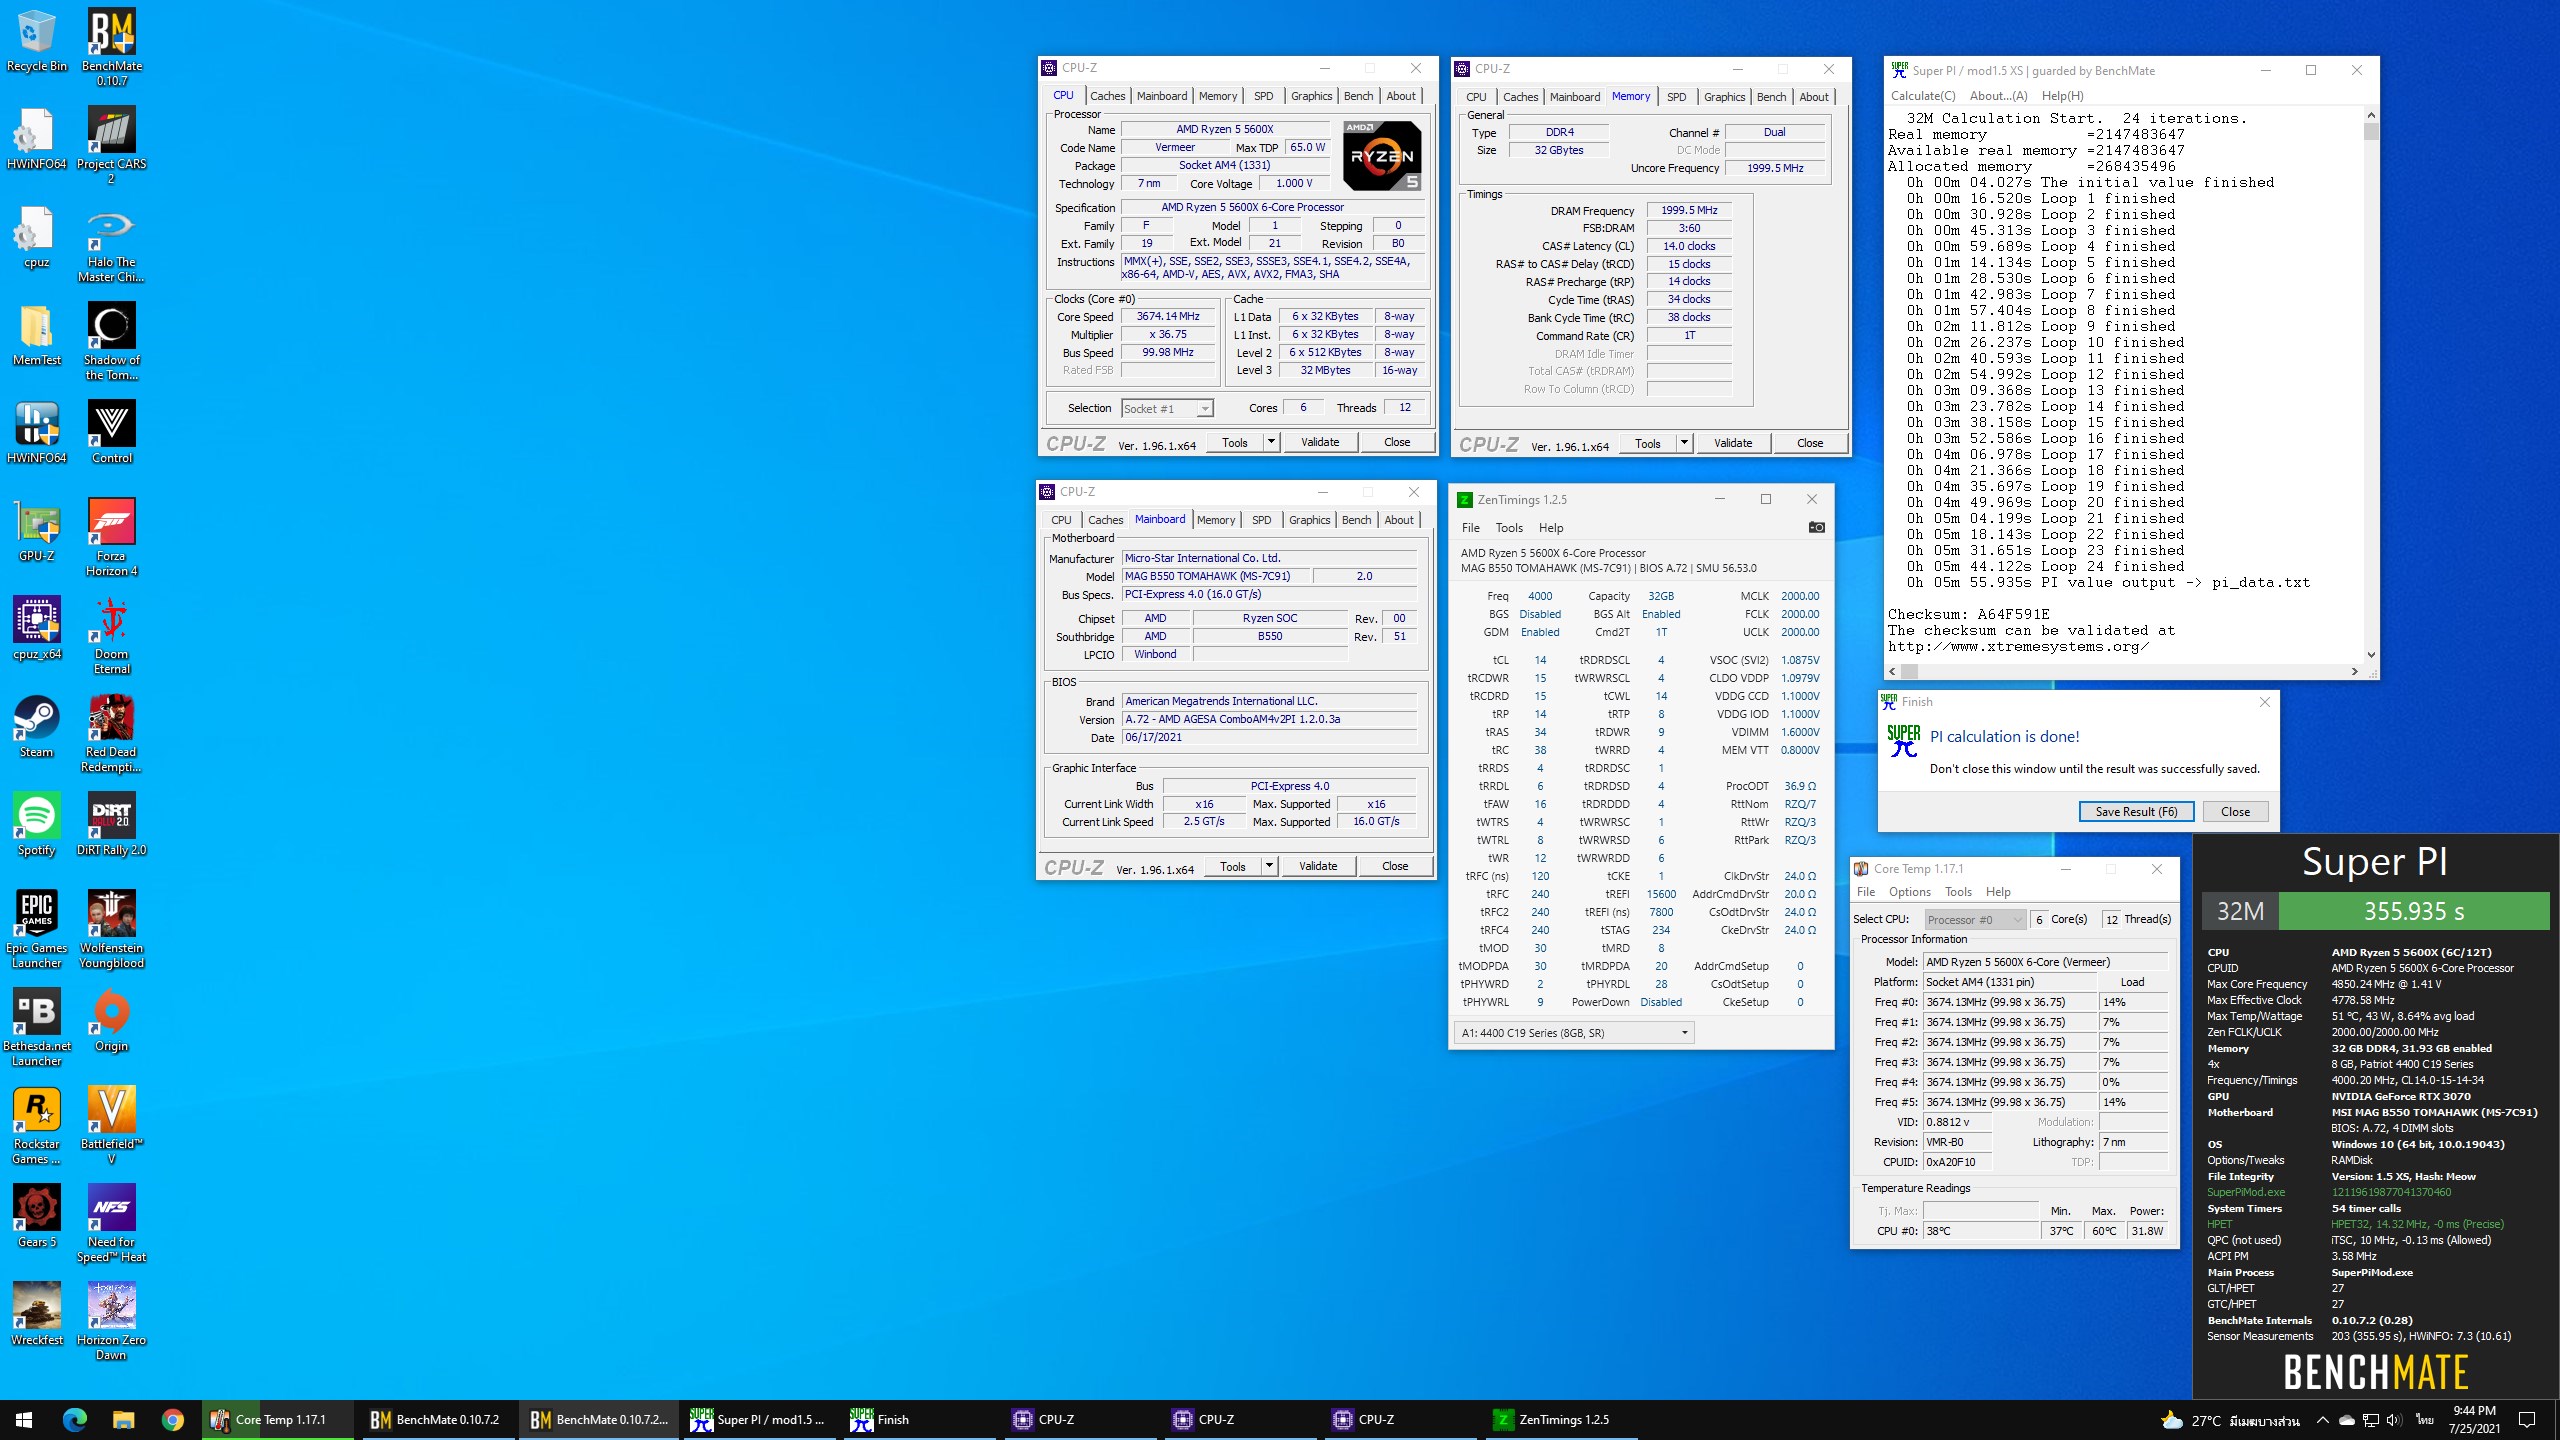Screen dimensions: 2560x1440
Task: Open Epic Games Launcher desktop icon
Action: pyautogui.click(x=37, y=930)
